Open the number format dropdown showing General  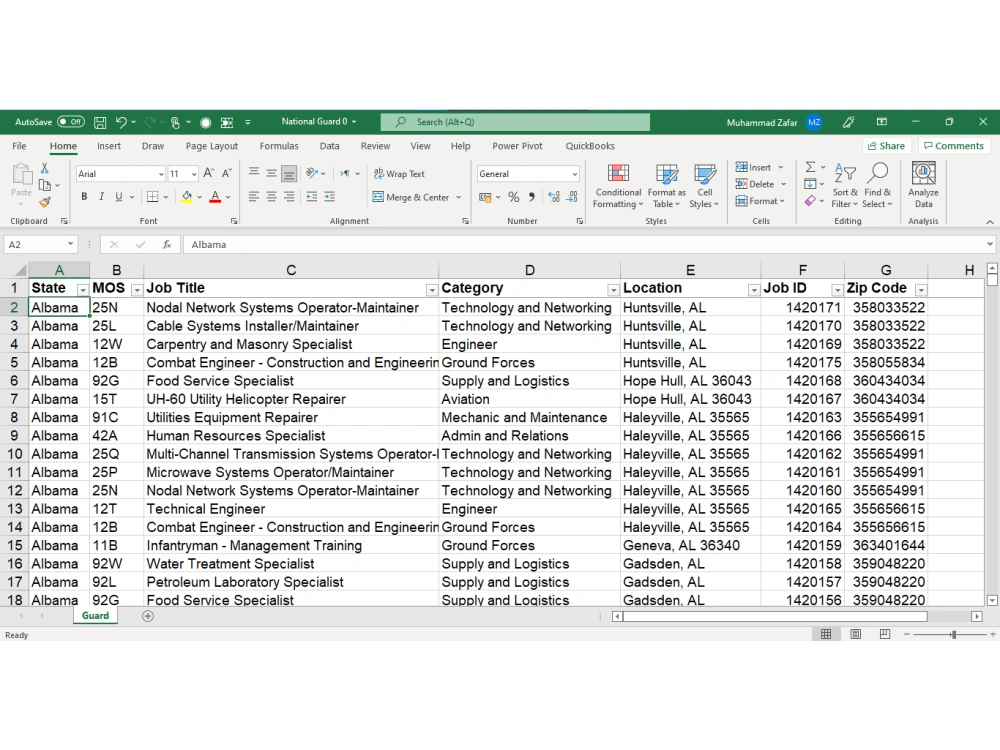coord(574,173)
